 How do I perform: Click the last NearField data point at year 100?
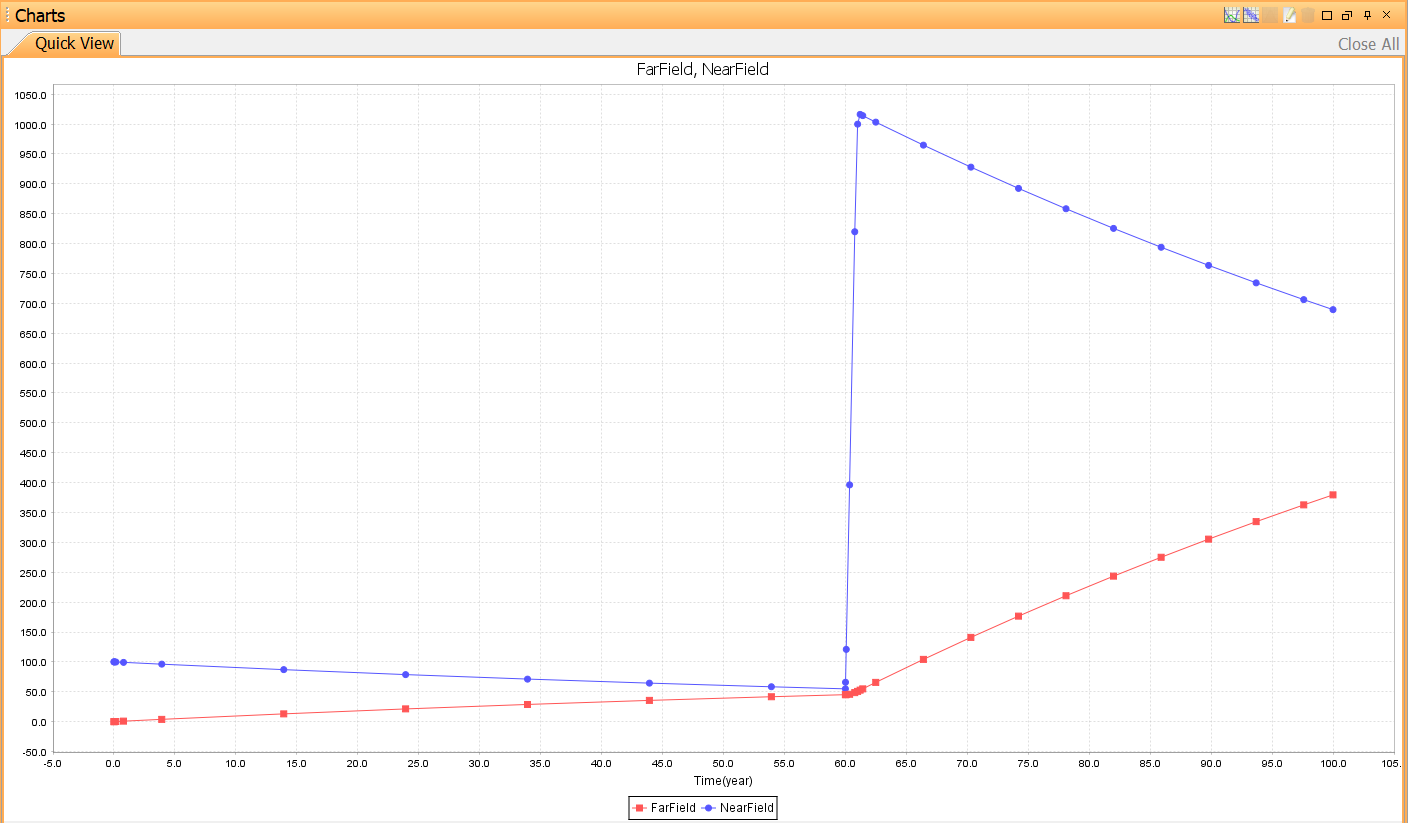[1333, 309]
